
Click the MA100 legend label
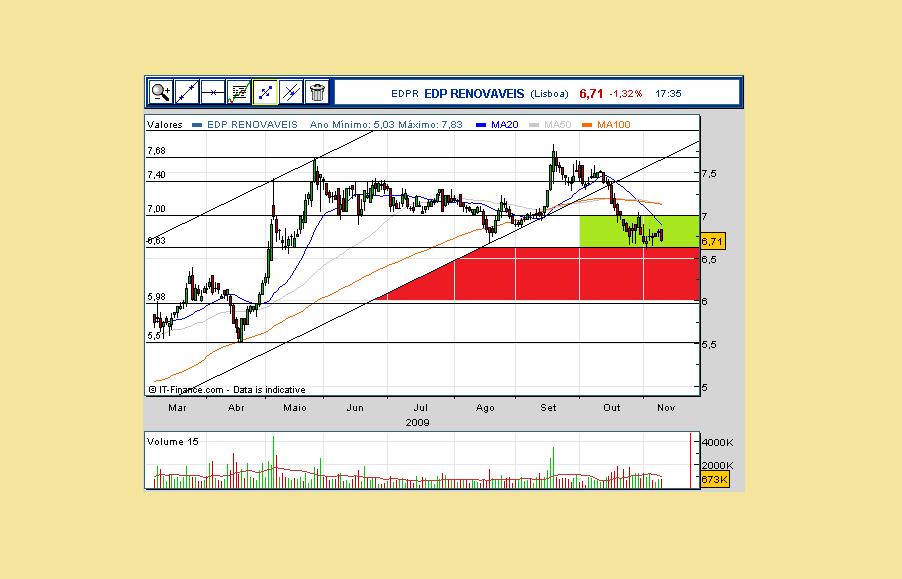(614, 124)
